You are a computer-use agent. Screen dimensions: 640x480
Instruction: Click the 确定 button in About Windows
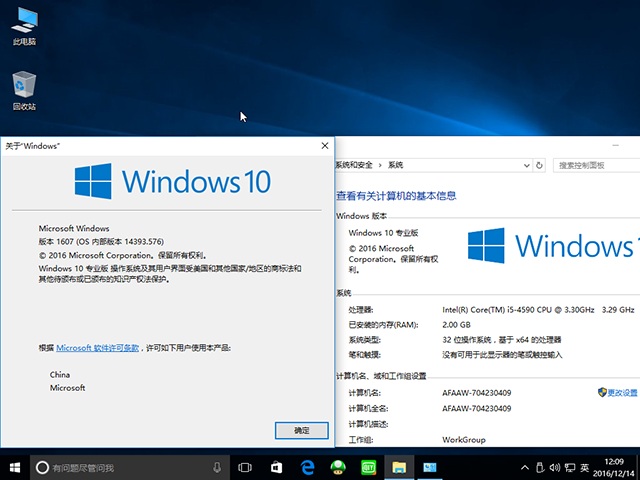point(301,429)
